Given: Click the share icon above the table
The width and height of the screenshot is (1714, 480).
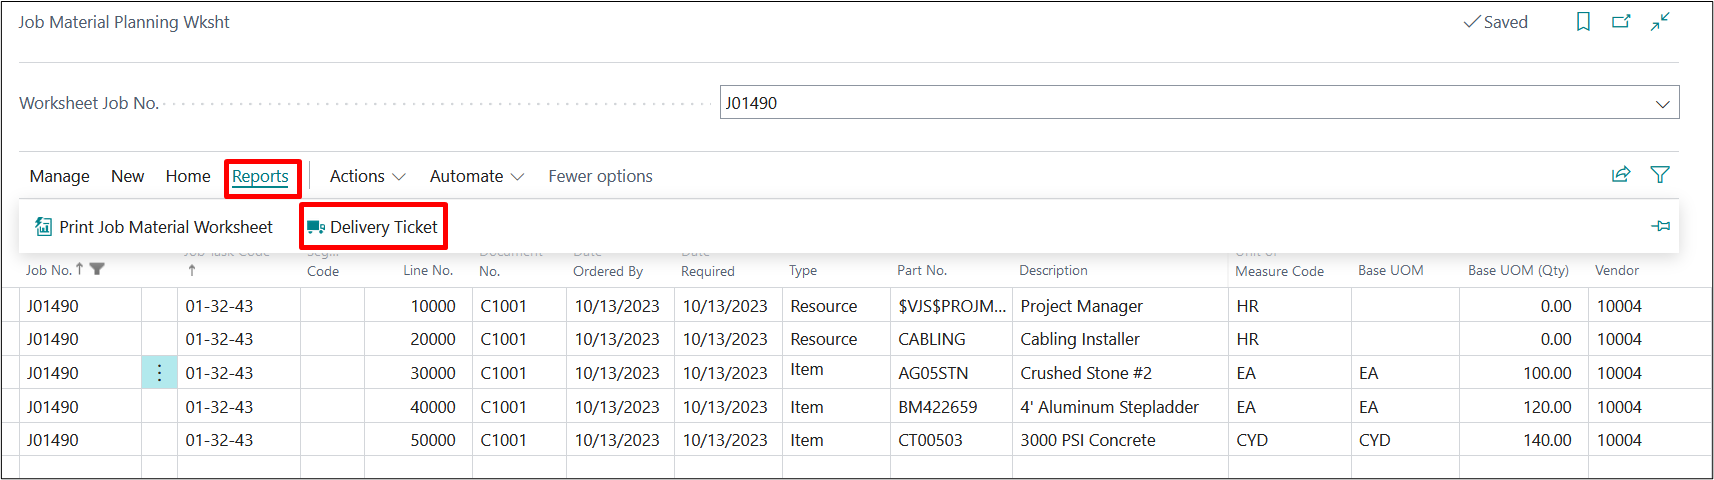Looking at the screenshot, I should (x=1621, y=175).
